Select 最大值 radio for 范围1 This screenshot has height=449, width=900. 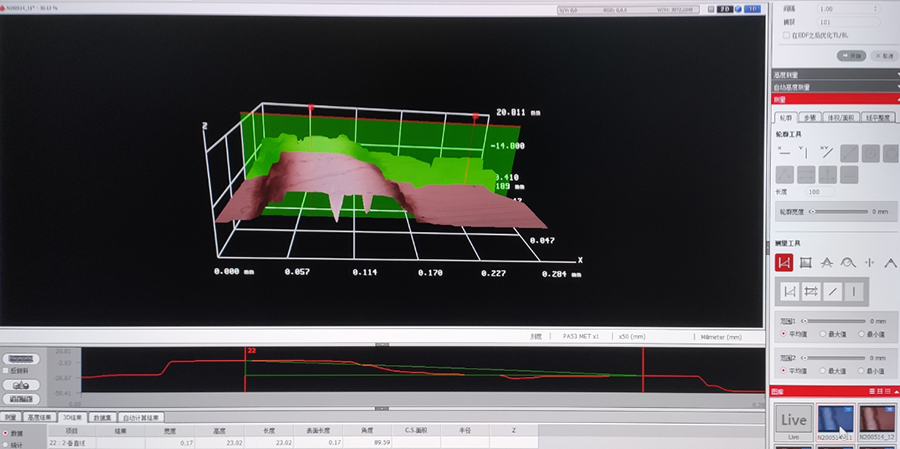pos(822,333)
